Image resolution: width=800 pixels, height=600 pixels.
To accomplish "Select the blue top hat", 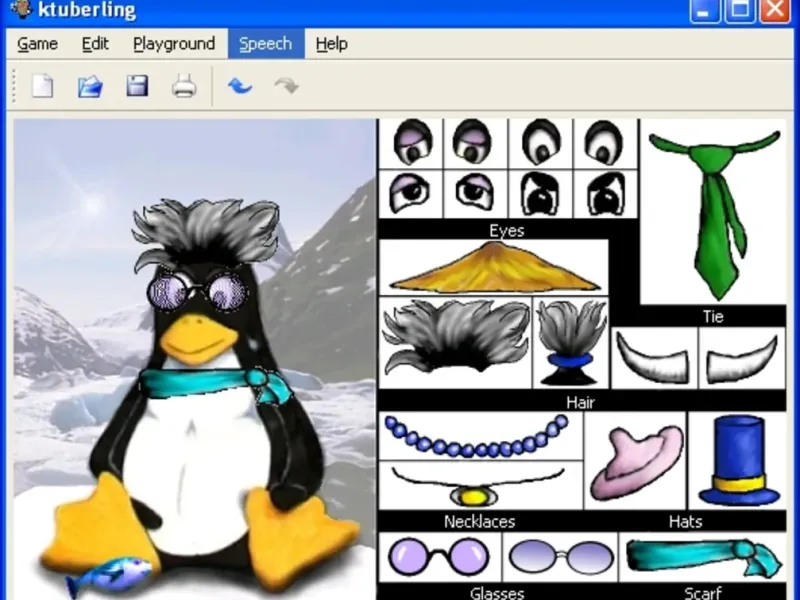I will pos(739,460).
